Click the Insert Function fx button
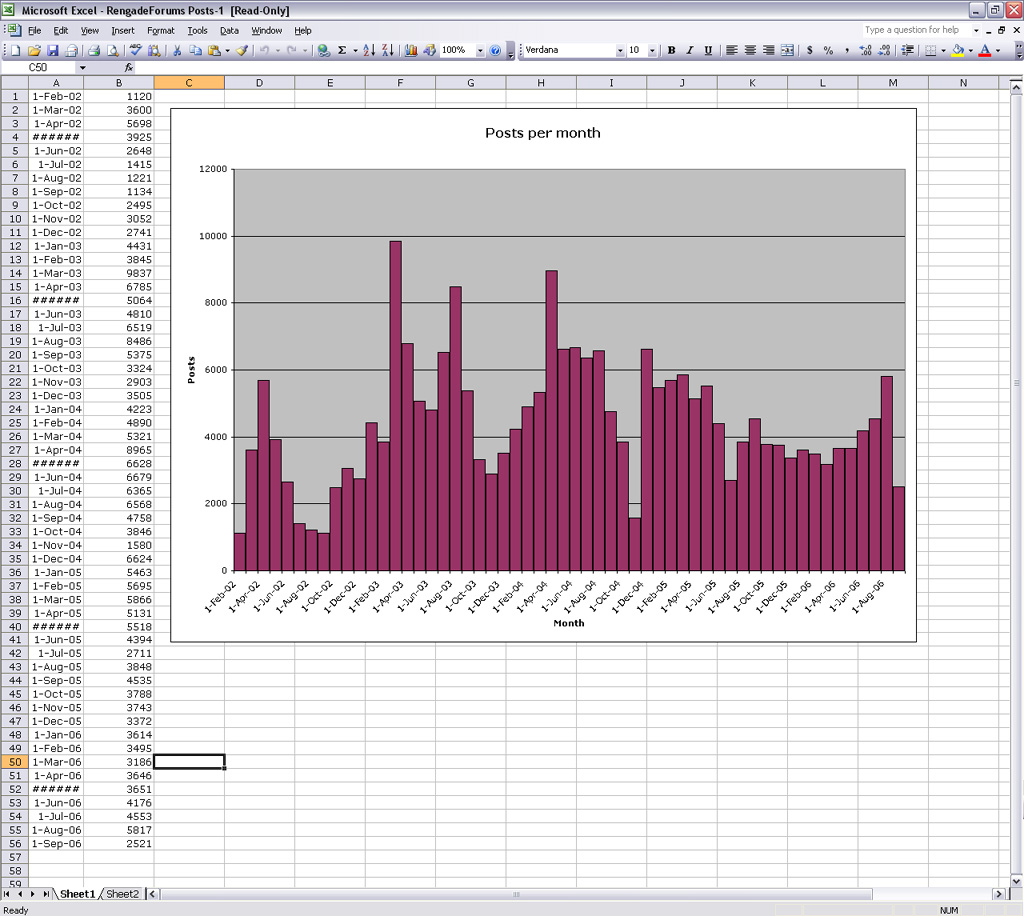This screenshot has height=916, width=1024. (x=129, y=67)
